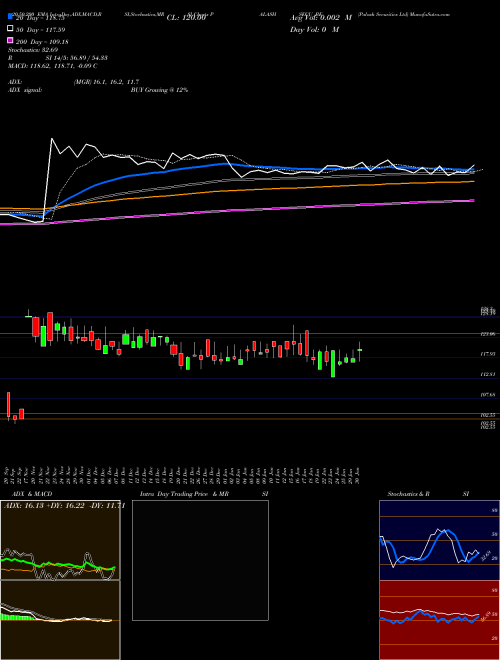The image size is (500, 660).
Task: Select the '50 Day = 117.59' legend text
Action: coord(40,30)
